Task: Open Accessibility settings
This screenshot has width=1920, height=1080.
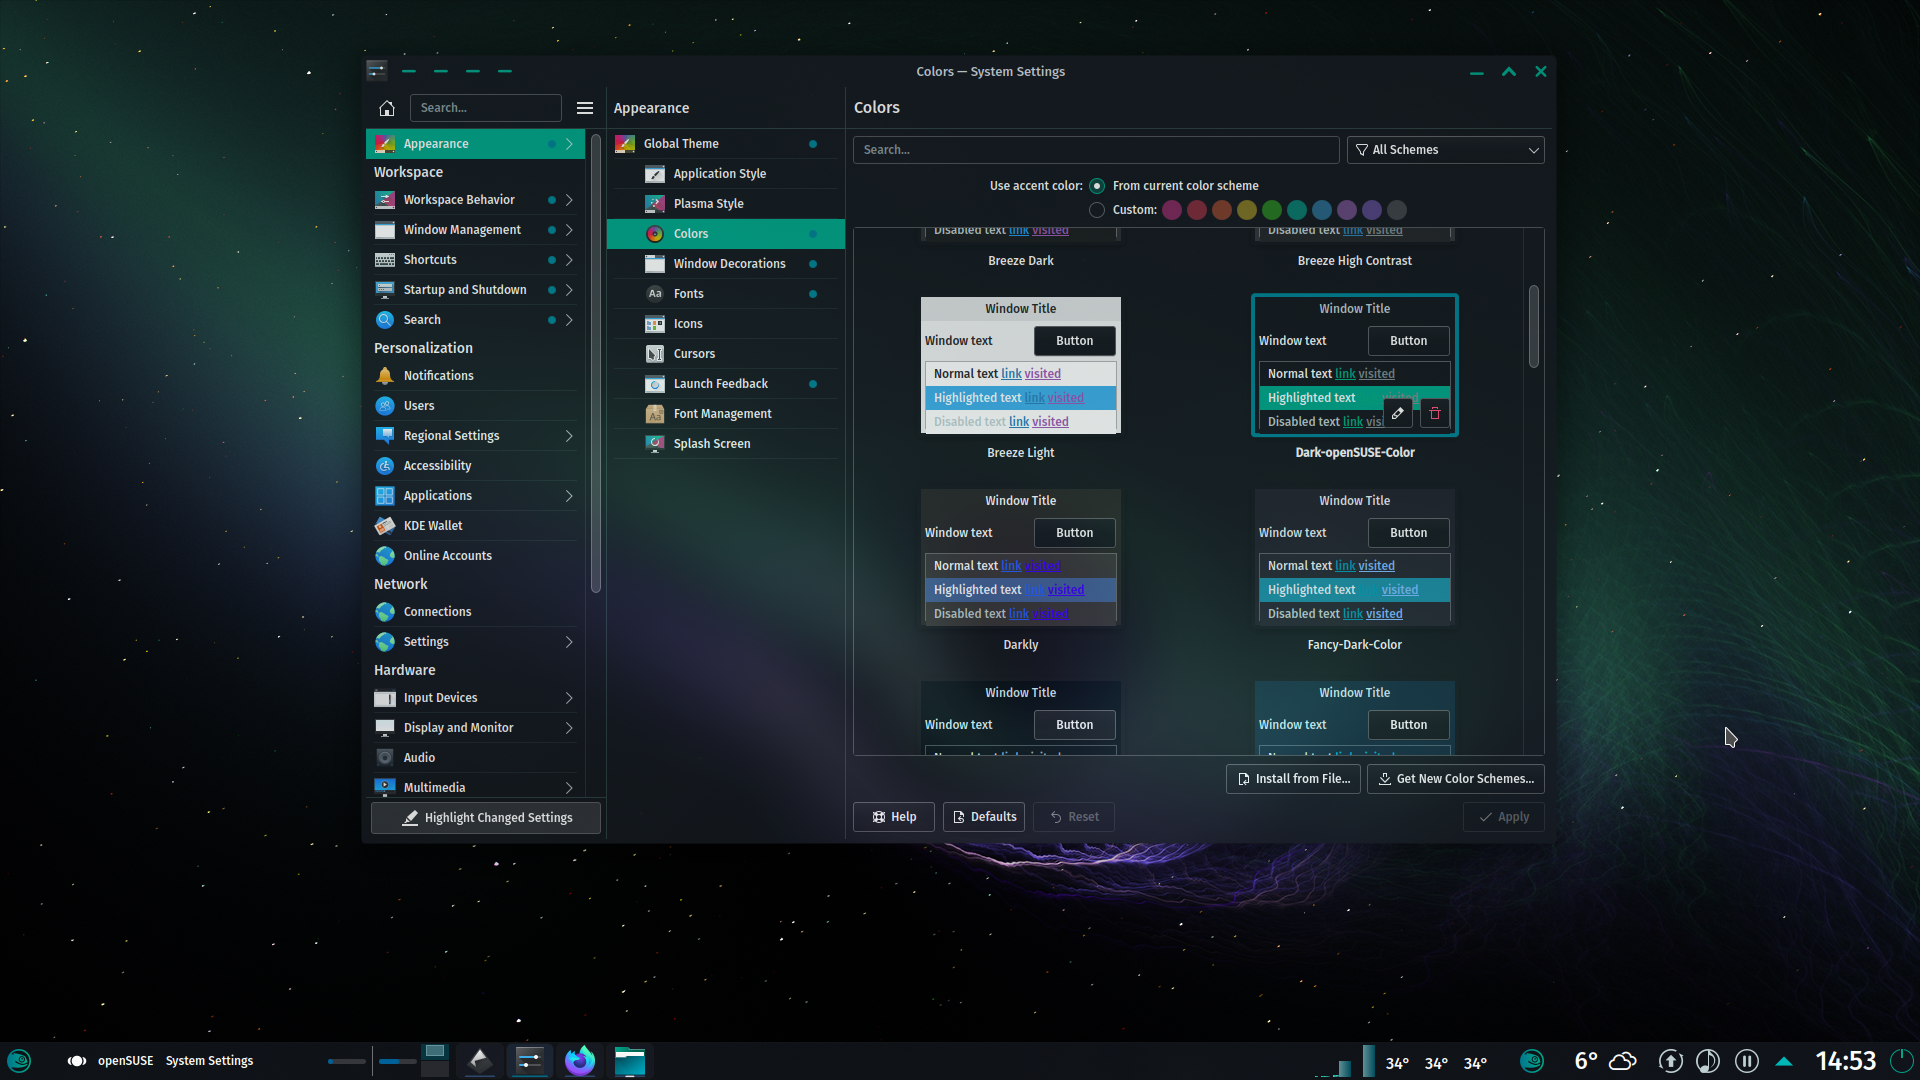Action: 475,466
